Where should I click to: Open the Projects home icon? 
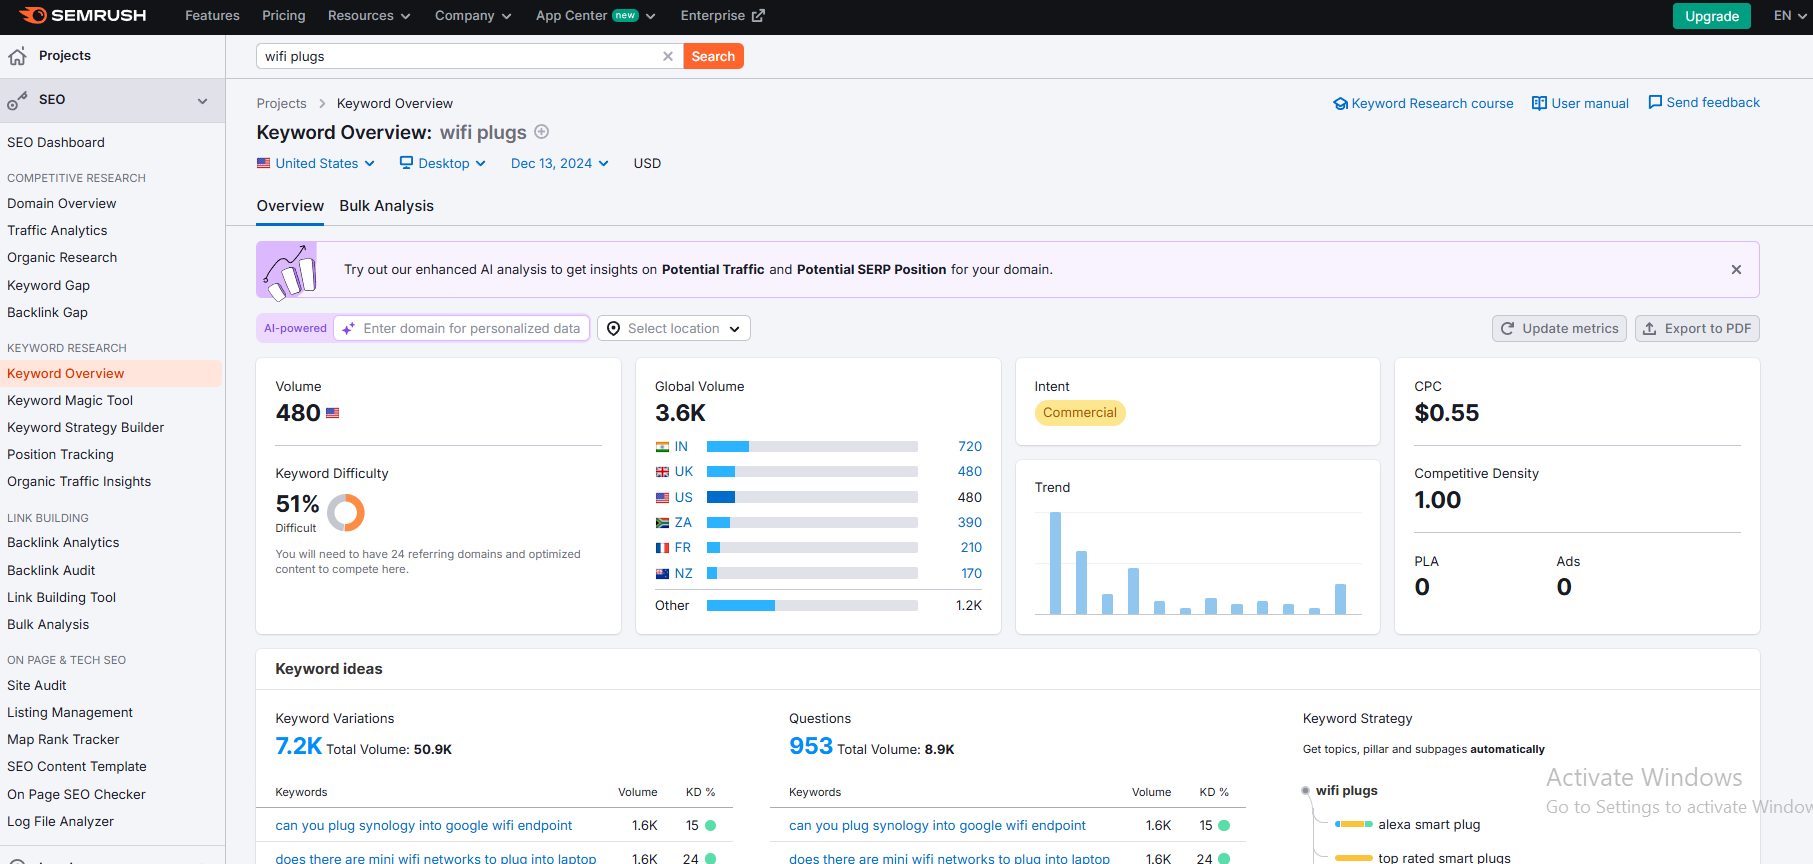[x=17, y=56]
